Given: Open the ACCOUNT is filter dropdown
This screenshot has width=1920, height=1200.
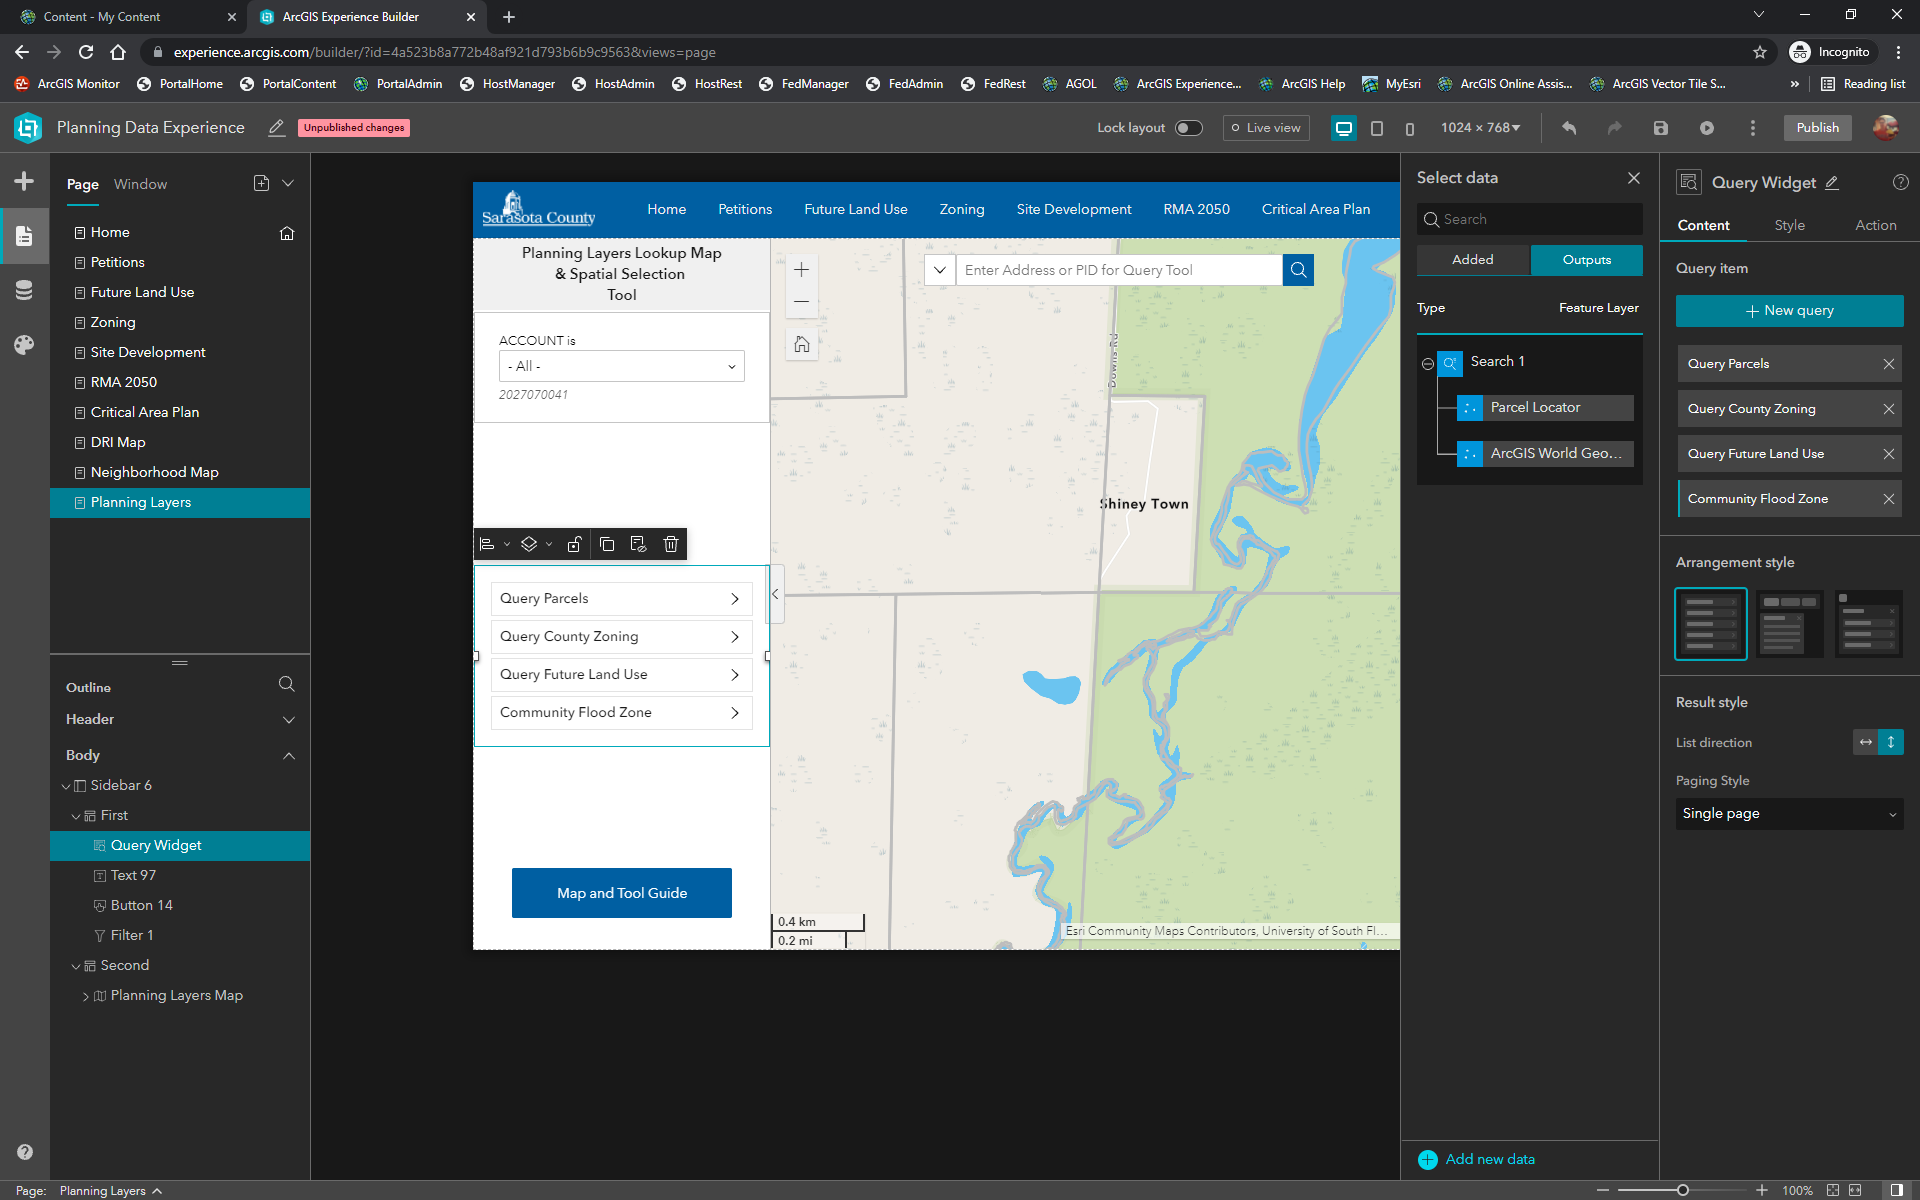Looking at the screenshot, I should pyautogui.click(x=621, y=366).
